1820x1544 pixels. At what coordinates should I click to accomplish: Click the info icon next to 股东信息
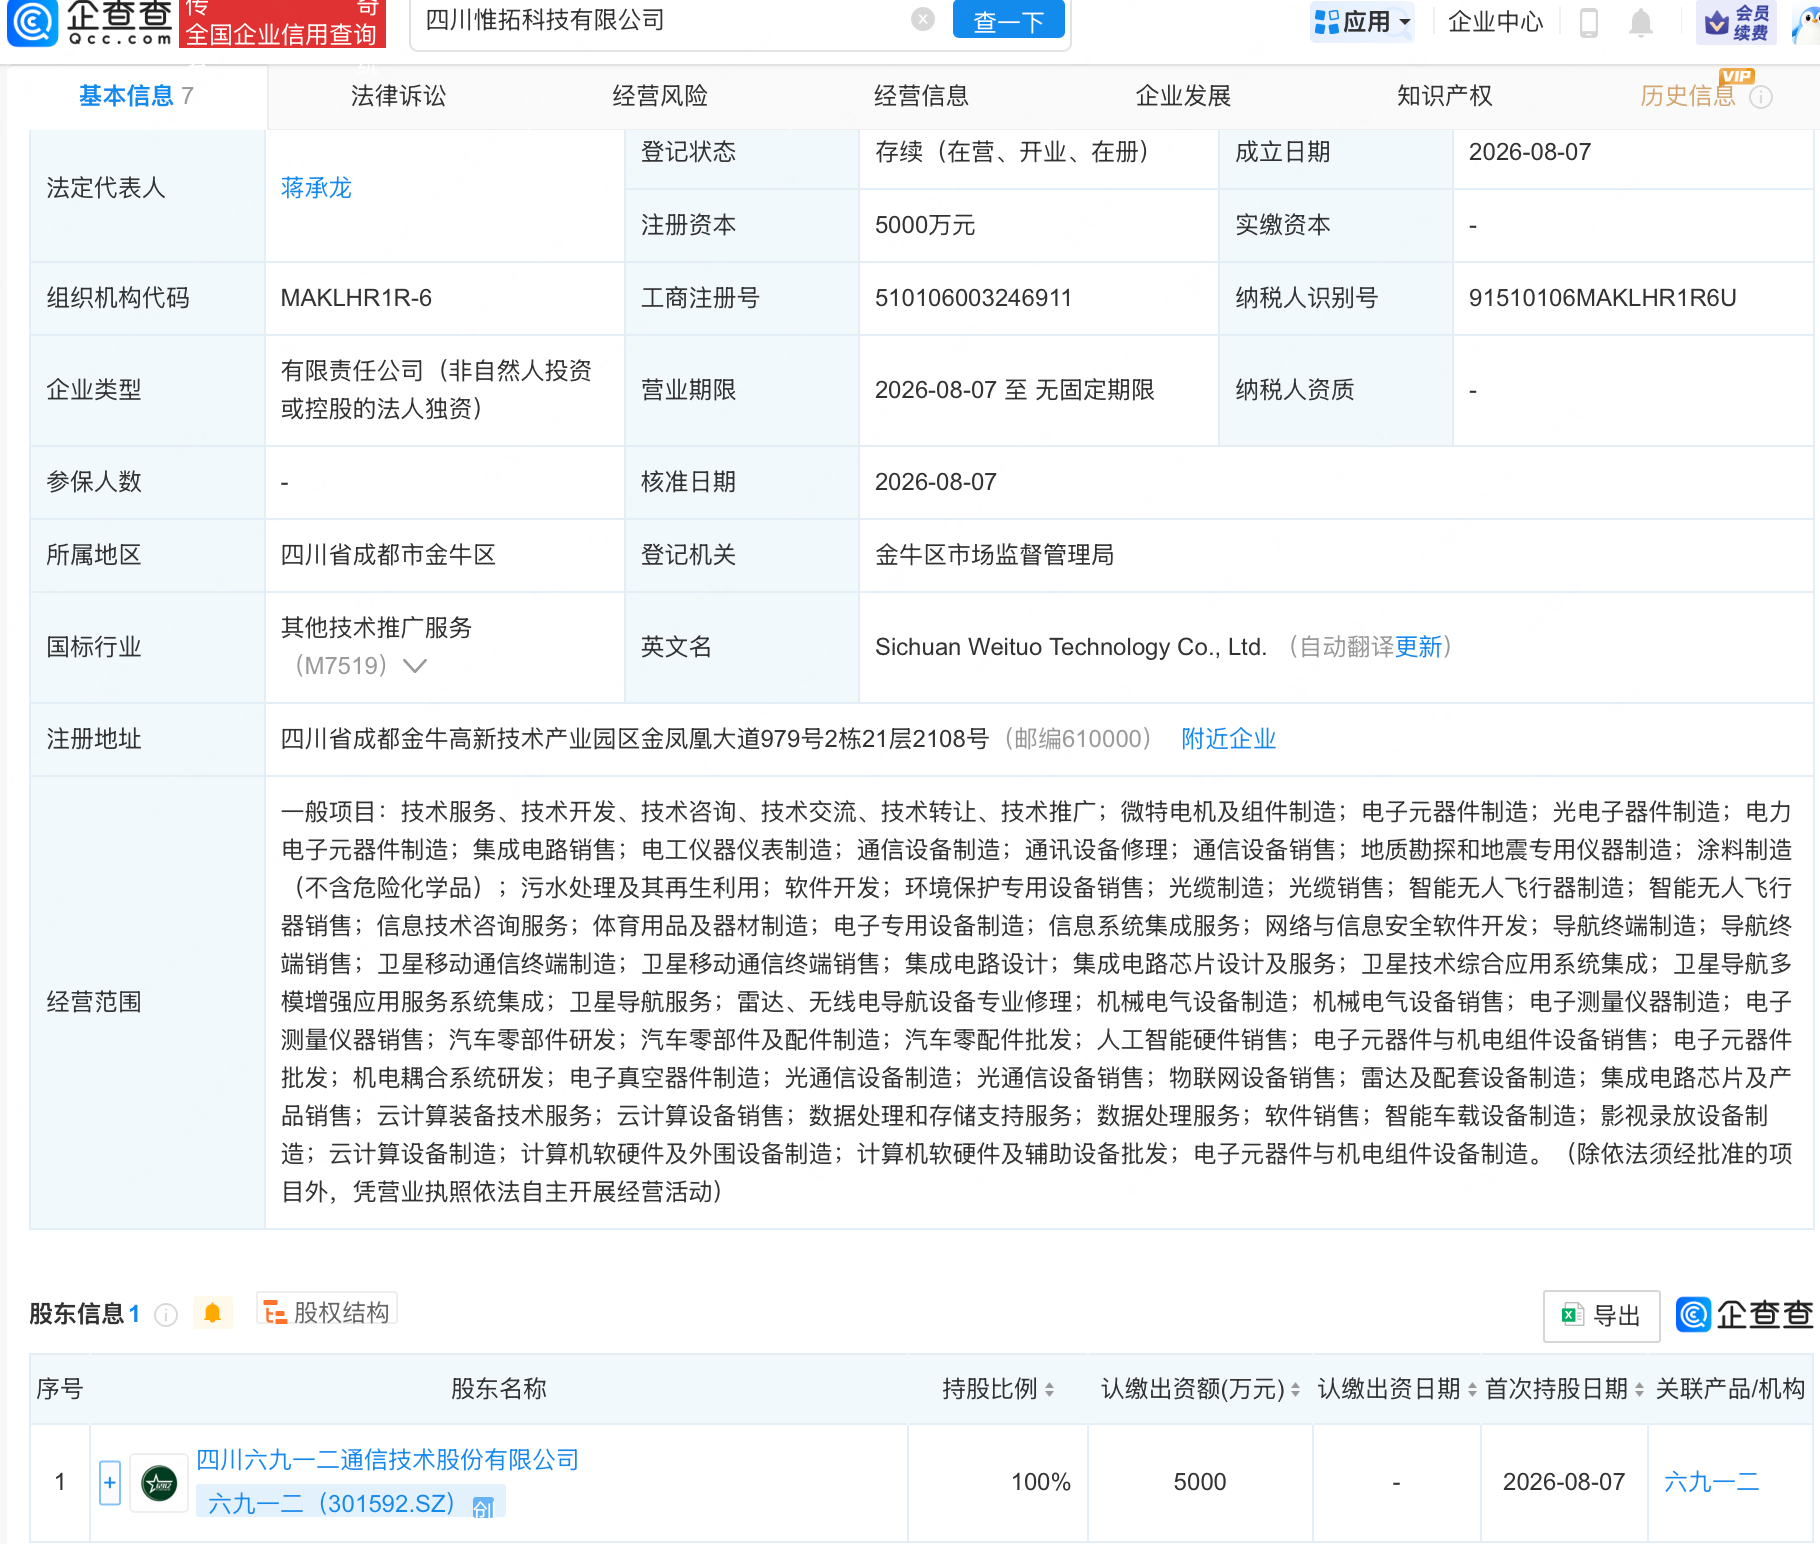[x=166, y=1314]
